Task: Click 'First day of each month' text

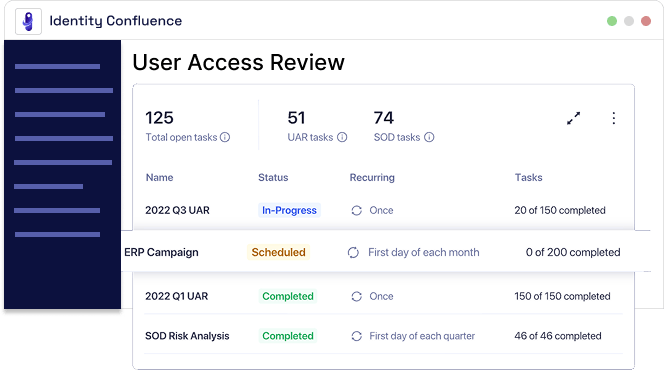Action: (423, 253)
